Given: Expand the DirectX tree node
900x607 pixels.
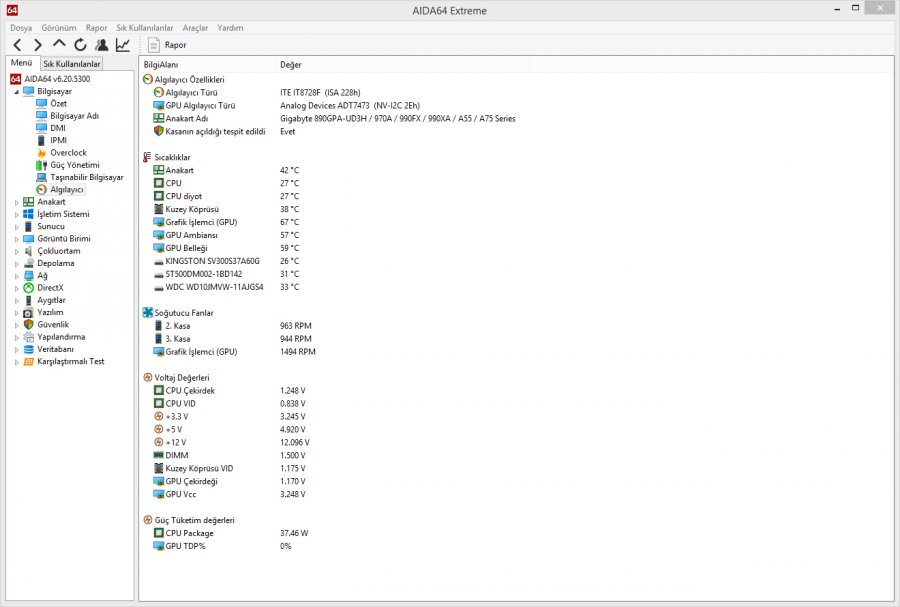Looking at the screenshot, I should tap(16, 288).
